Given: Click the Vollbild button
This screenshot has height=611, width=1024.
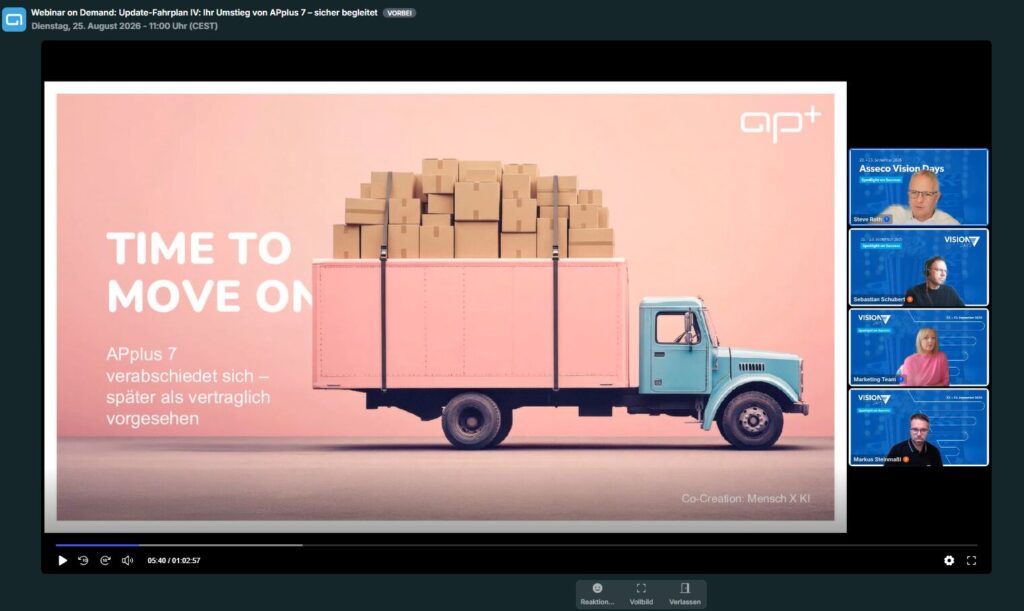Looking at the screenshot, I should (641, 594).
